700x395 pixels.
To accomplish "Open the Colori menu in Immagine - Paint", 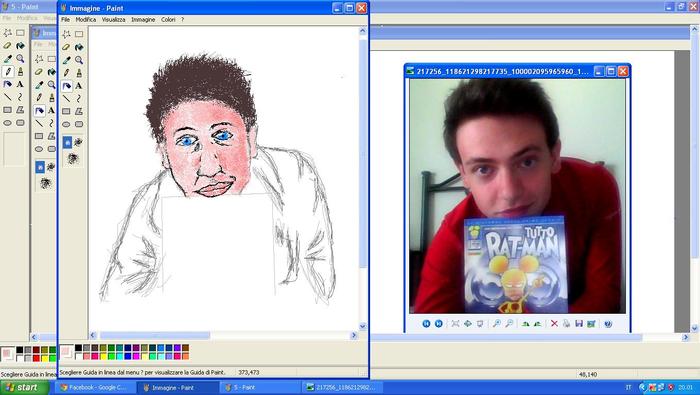I will pos(168,20).
